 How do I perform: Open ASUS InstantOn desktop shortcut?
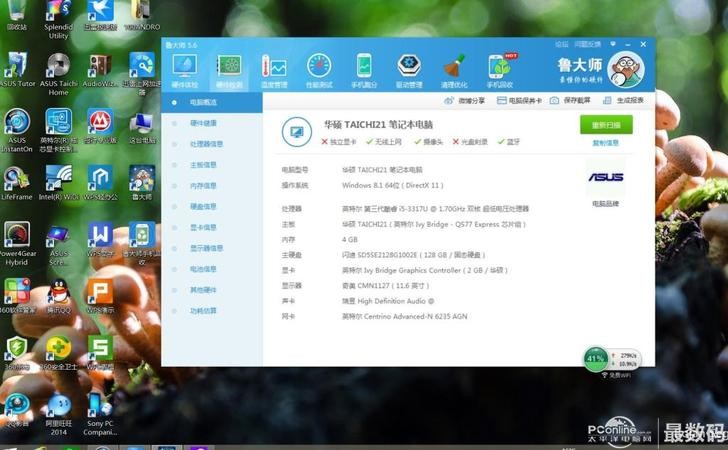(x=17, y=131)
